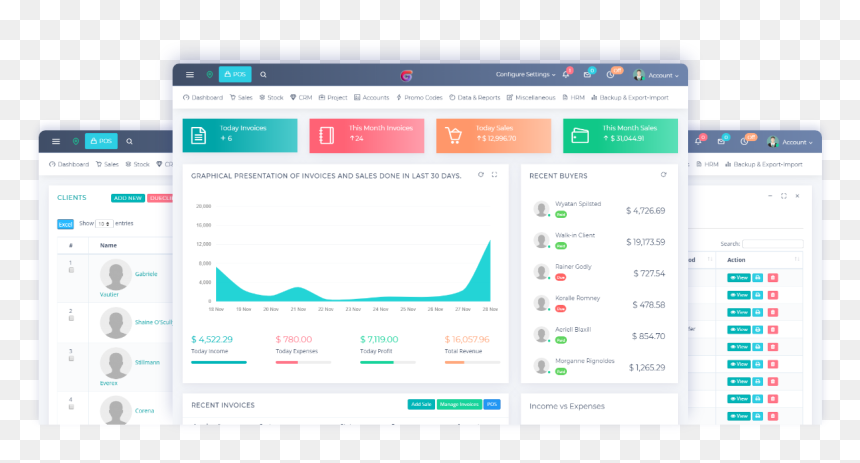Open Dashboard menu in the front window
The height and width of the screenshot is (463, 860).
[x=203, y=98]
